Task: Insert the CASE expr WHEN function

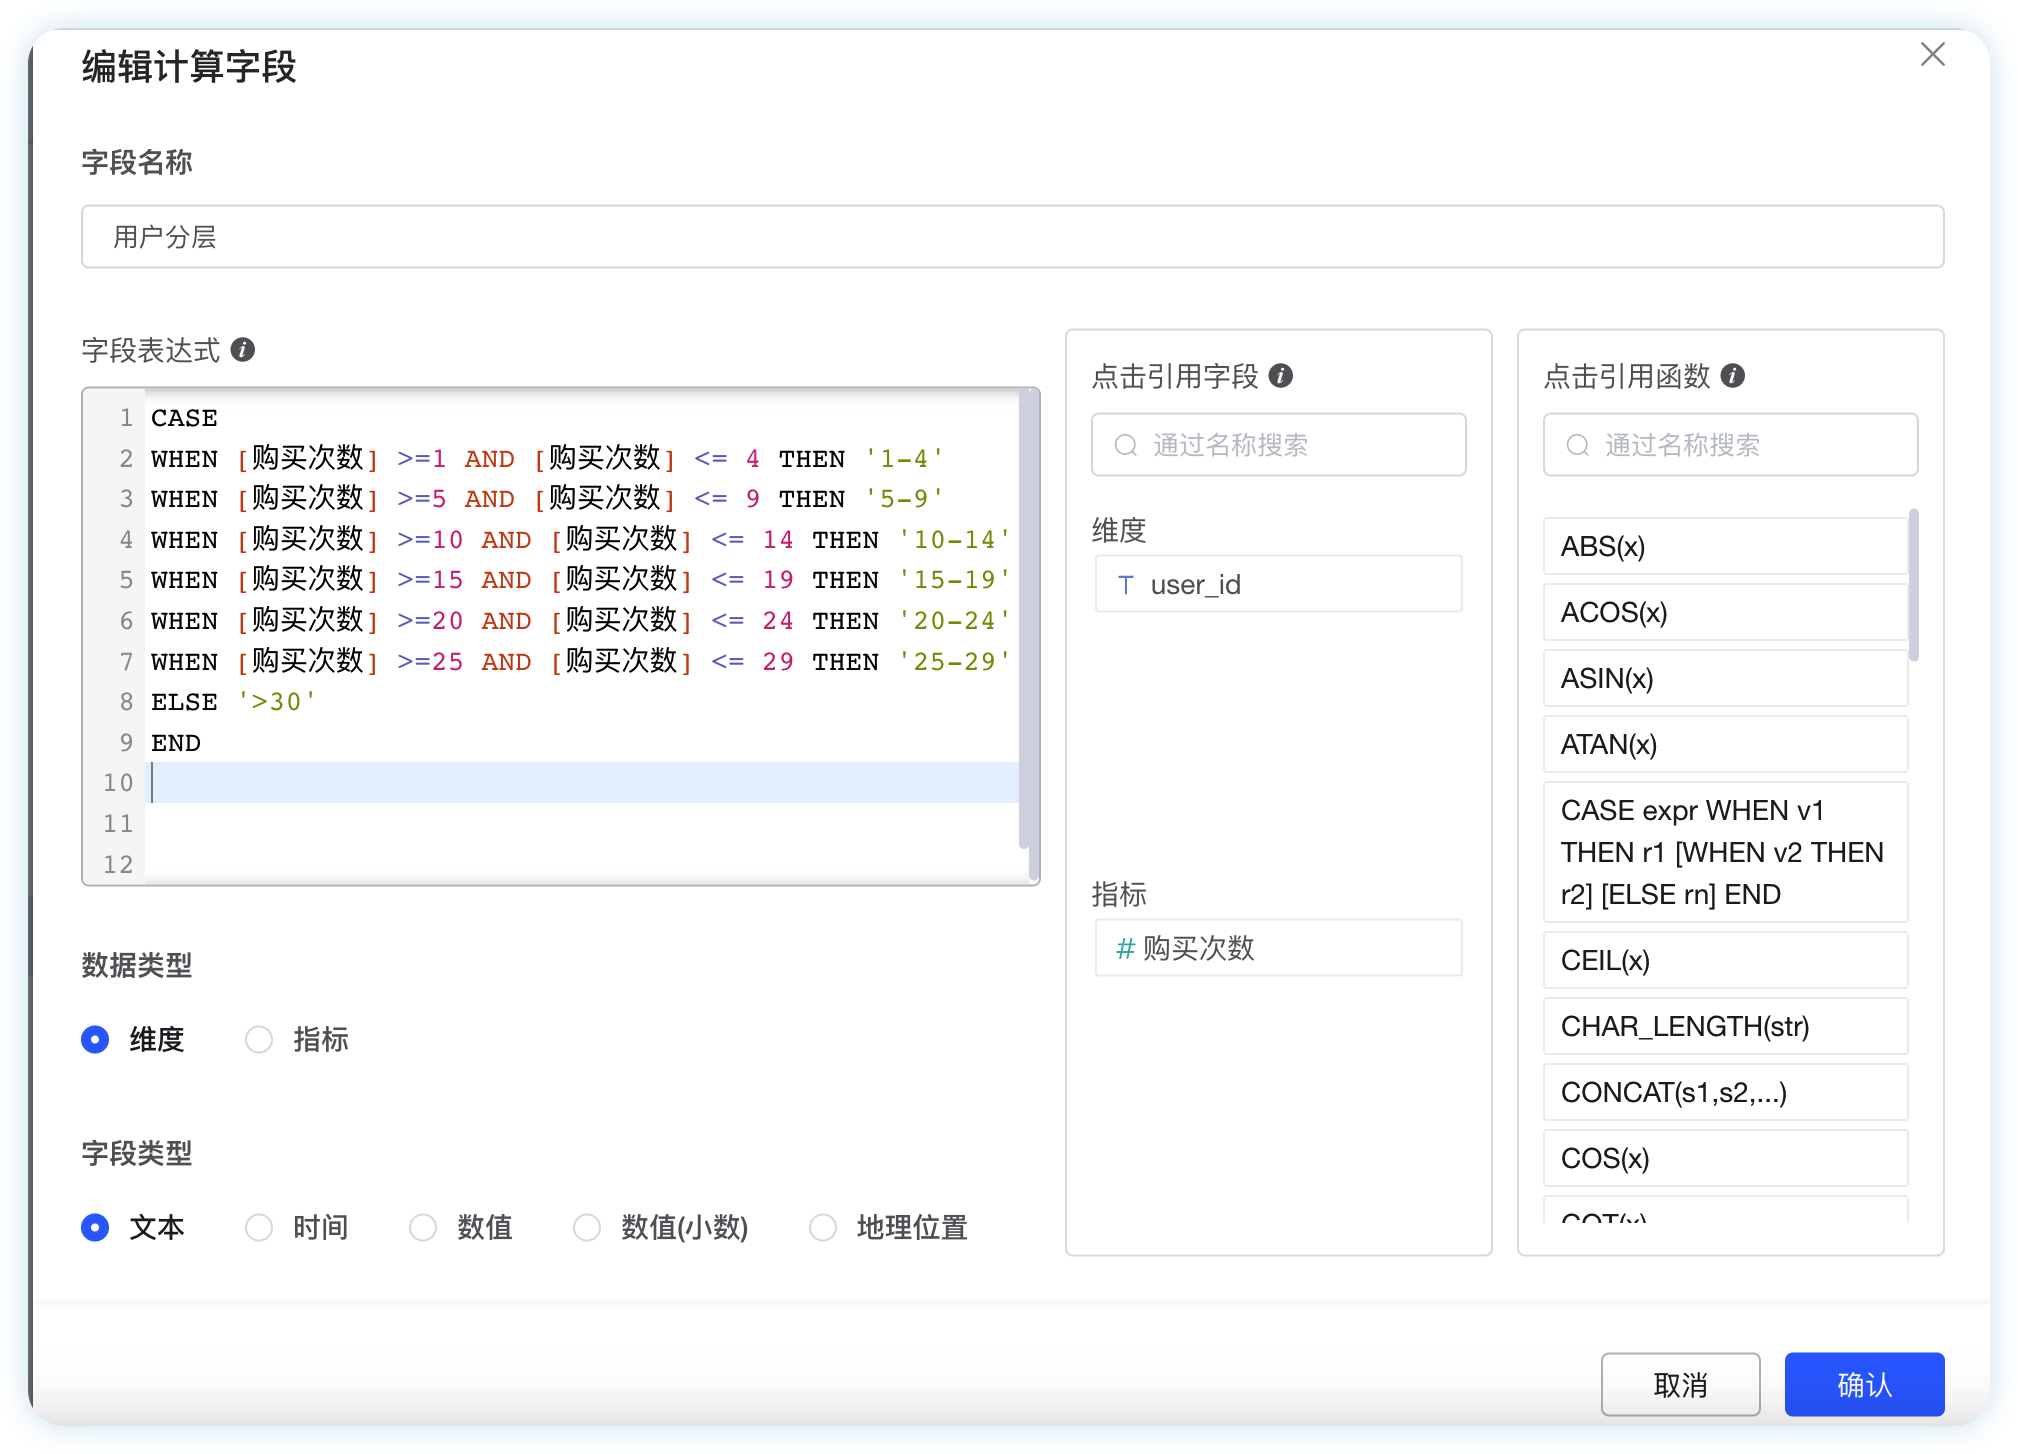Action: tap(1725, 852)
